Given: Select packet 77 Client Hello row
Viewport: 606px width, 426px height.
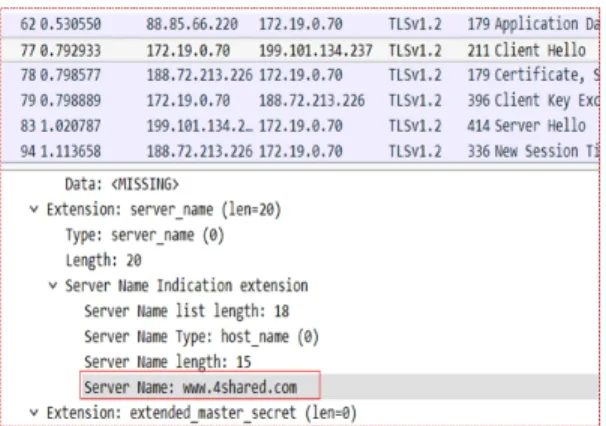Looking at the screenshot, I should (x=300, y=50).
